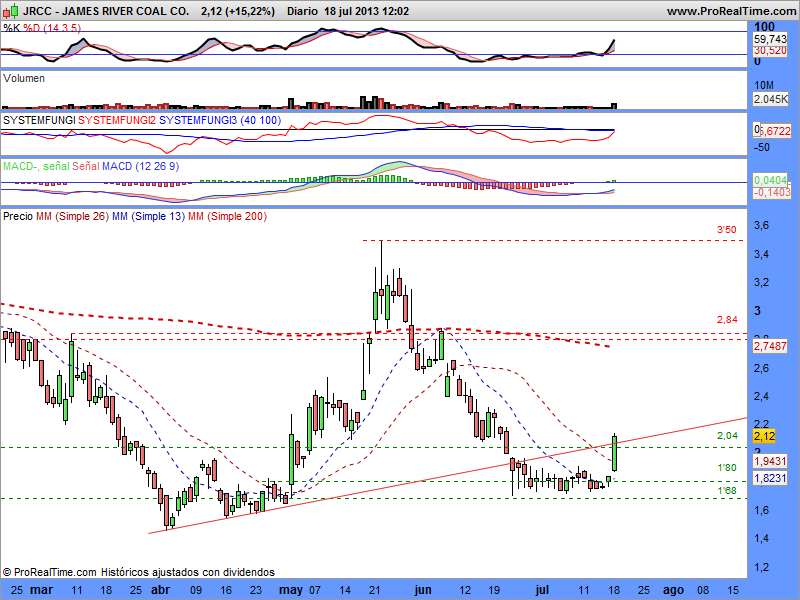Image resolution: width=800 pixels, height=600 pixels.
Task: Click the 07 date tick on time axis
Action: pos(315,590)
